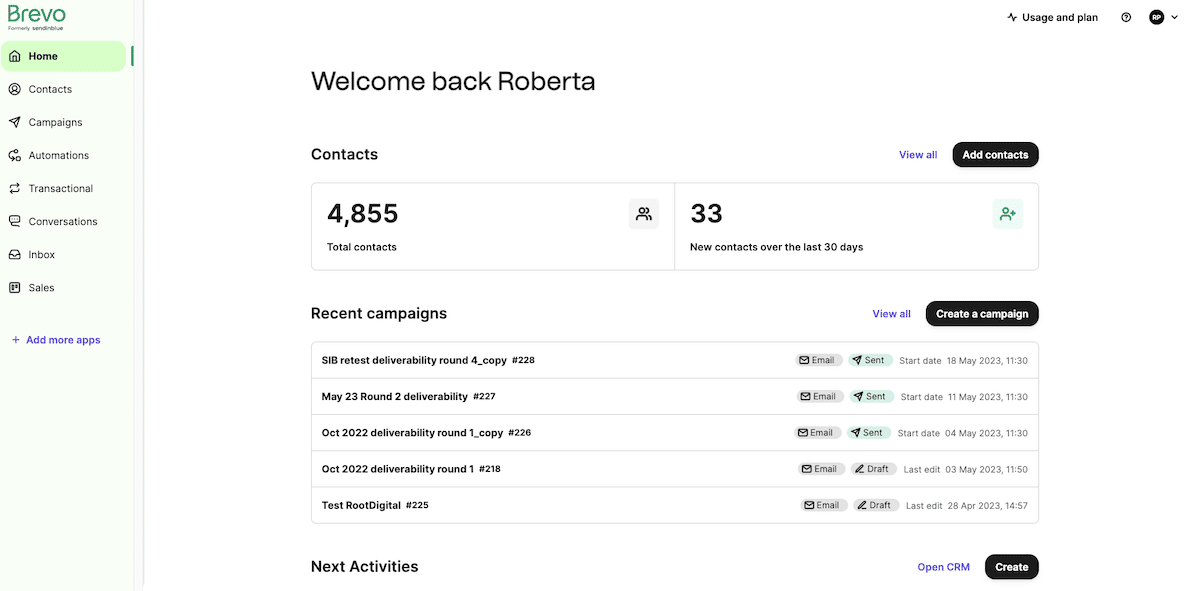Click the help question mark icon
Image resolution: width=1200 pixels, height=591 pixels.
click(1126, 17)
